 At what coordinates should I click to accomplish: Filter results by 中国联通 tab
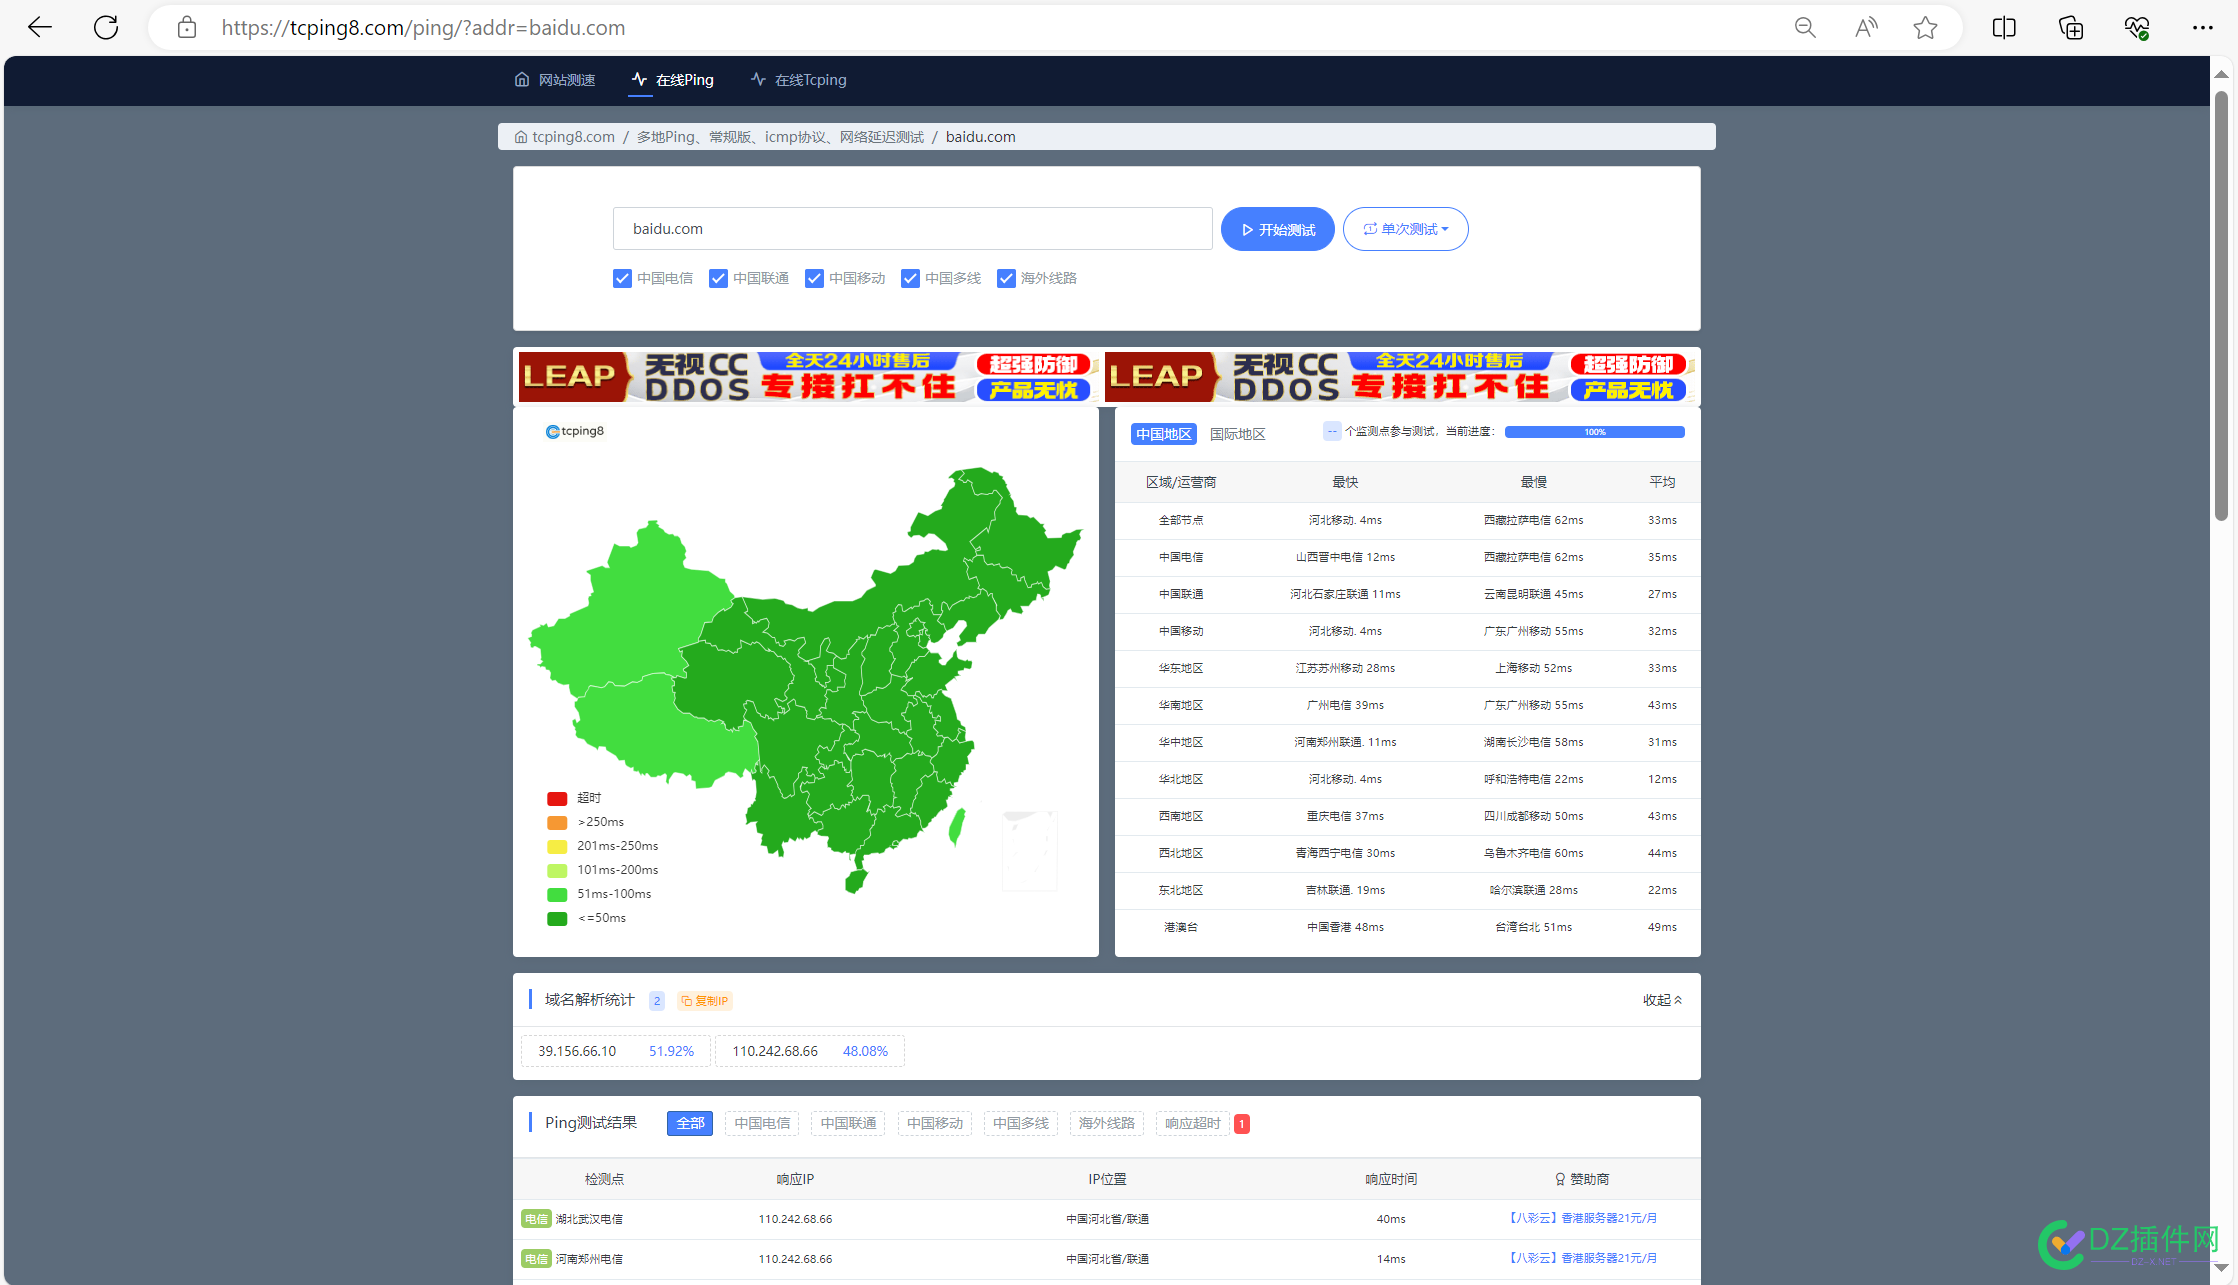[848, 1123]
